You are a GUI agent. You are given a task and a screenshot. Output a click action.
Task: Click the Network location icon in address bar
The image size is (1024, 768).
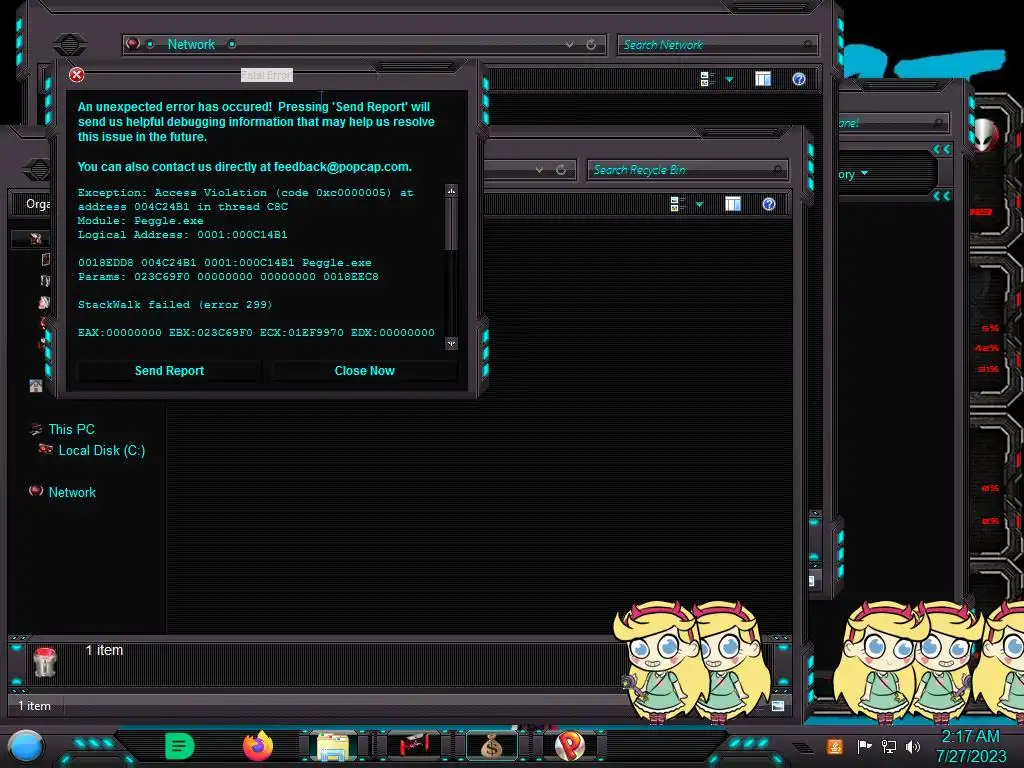tap(133, 44)
